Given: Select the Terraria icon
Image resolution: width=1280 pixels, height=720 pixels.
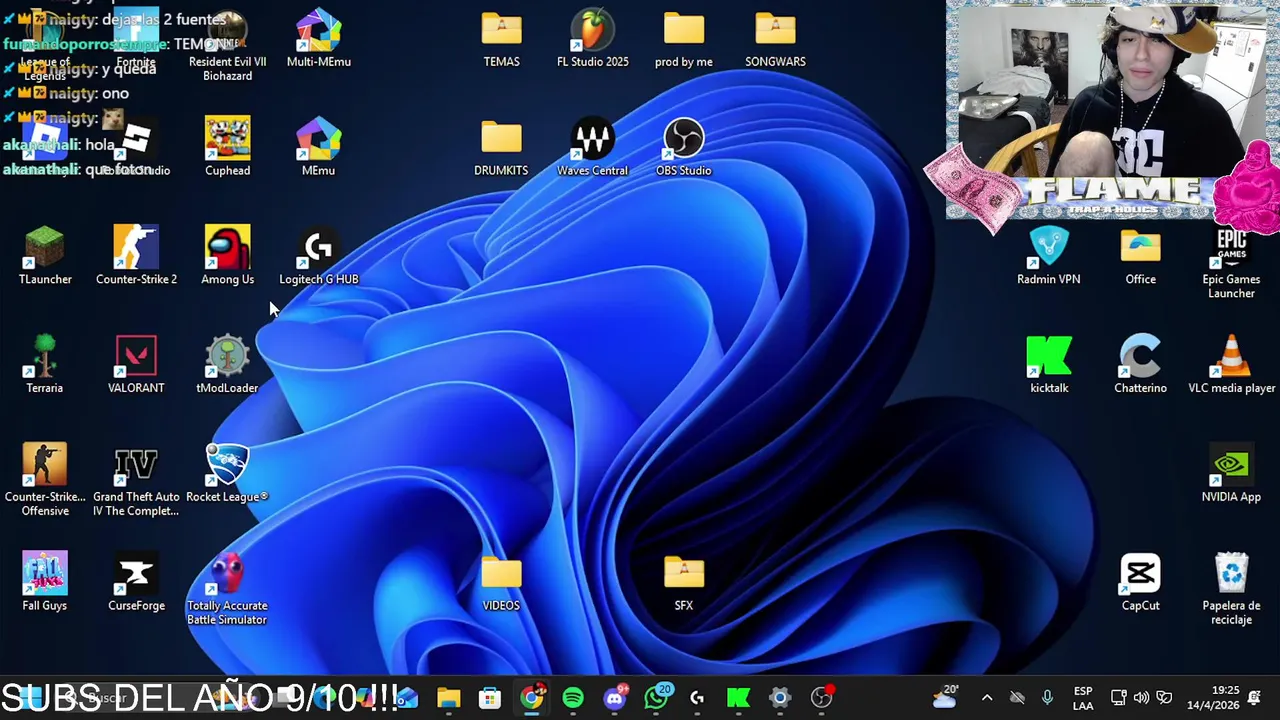Looking at the screenshot, I should tap(45, 365).
